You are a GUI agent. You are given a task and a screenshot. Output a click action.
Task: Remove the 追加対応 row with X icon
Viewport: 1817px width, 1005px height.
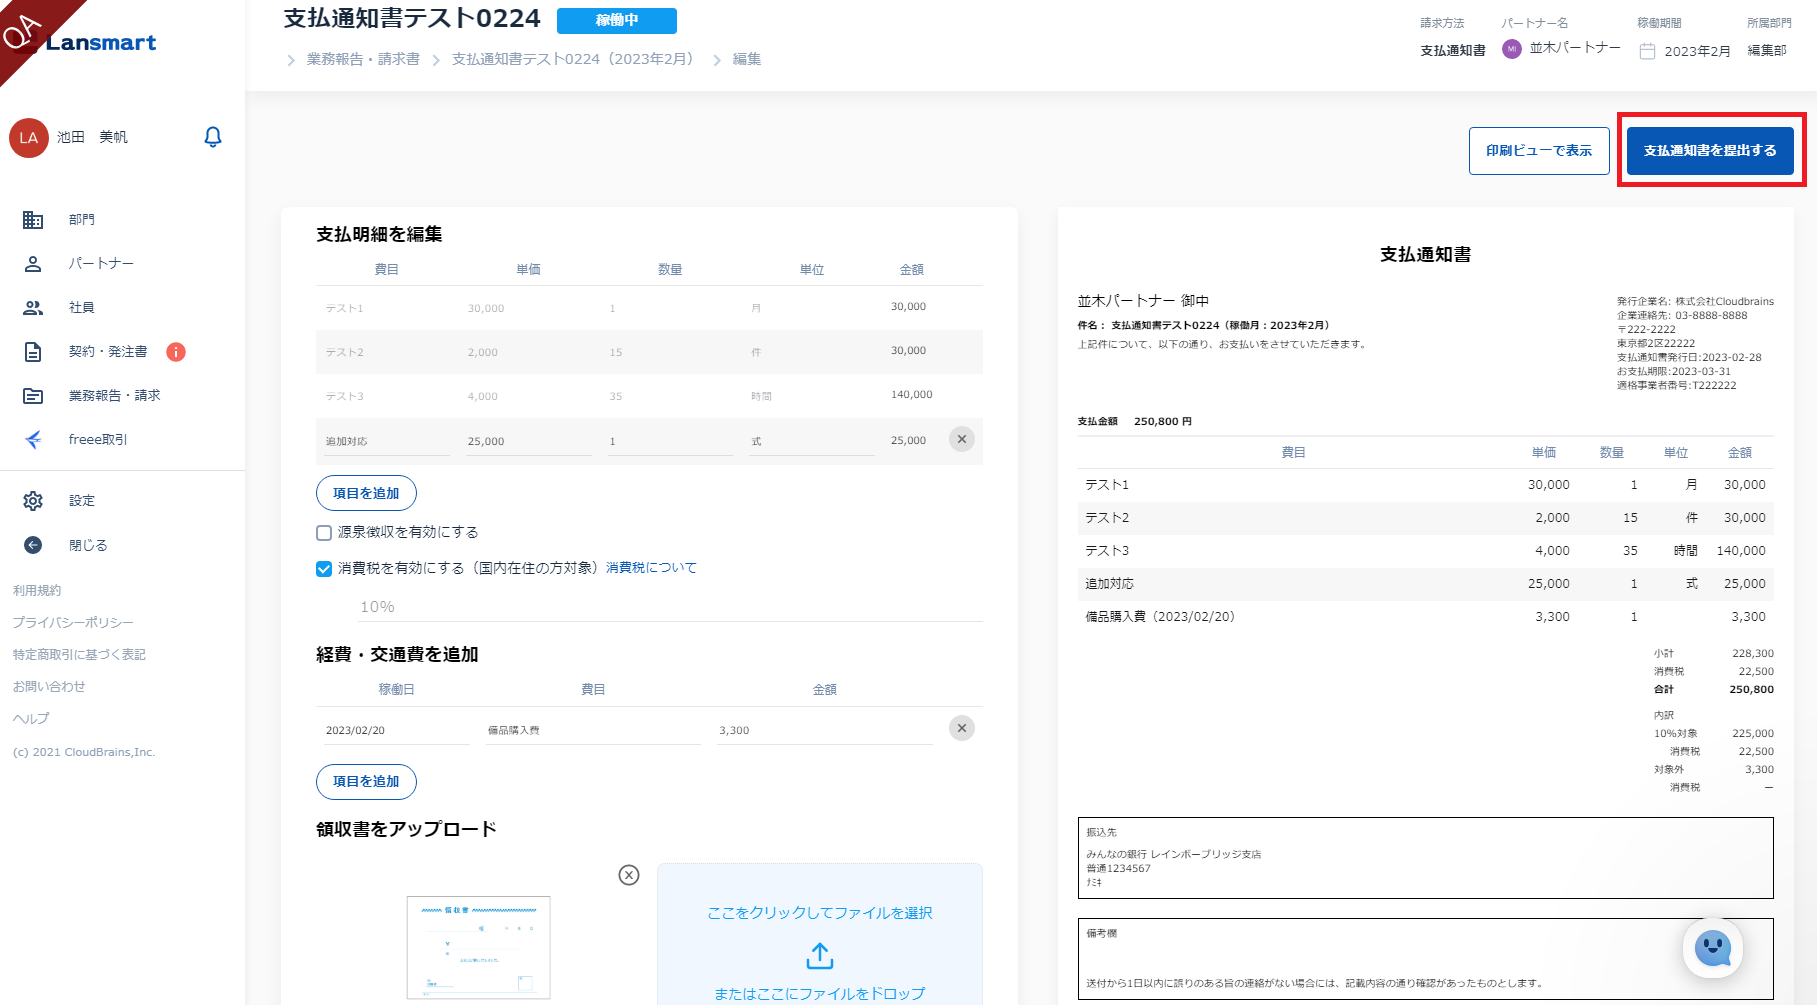(961, 440)
